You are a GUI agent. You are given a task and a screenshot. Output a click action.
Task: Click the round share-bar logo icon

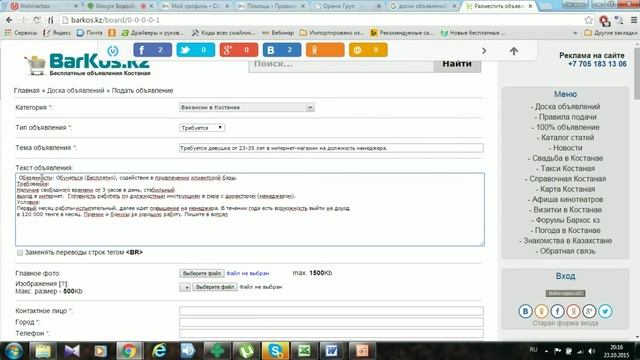pos(113,51)
